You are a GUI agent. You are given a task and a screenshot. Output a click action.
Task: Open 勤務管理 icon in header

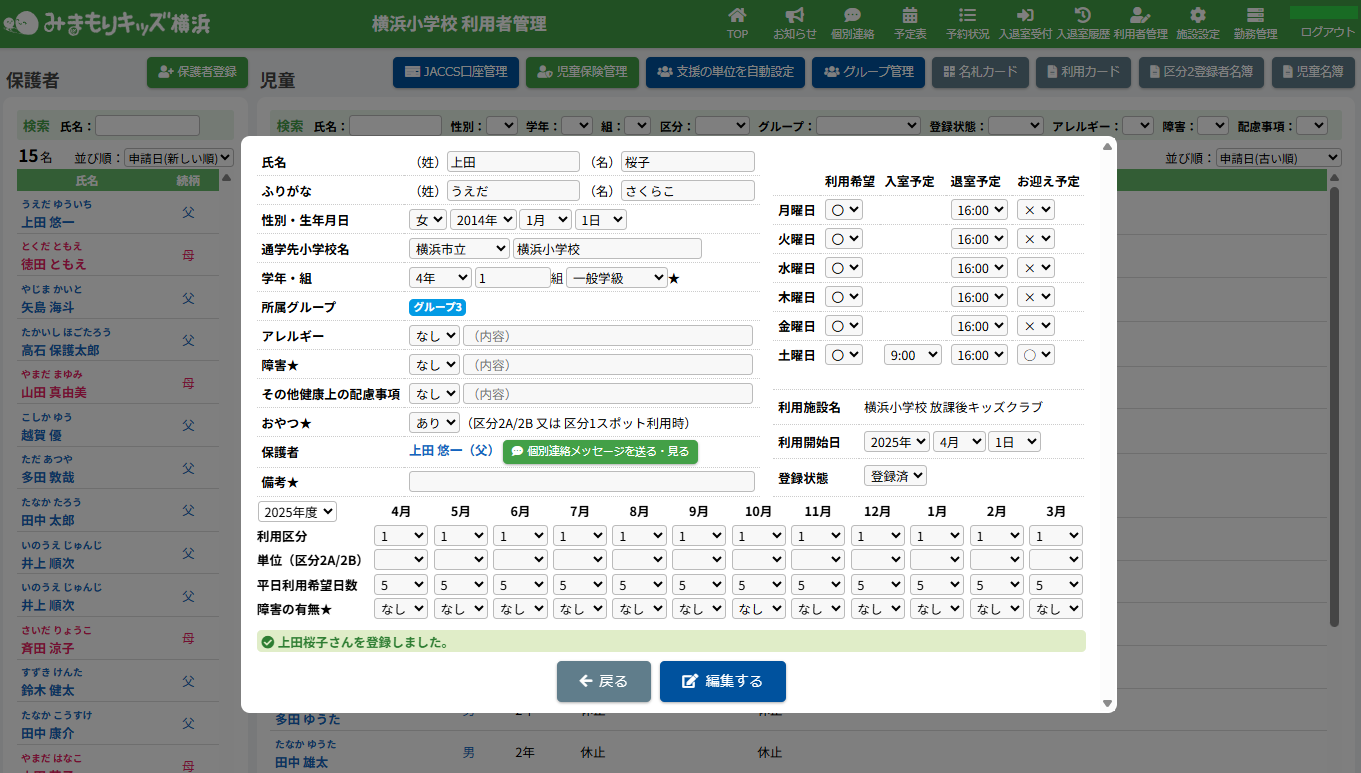(x=1255, y=16)
